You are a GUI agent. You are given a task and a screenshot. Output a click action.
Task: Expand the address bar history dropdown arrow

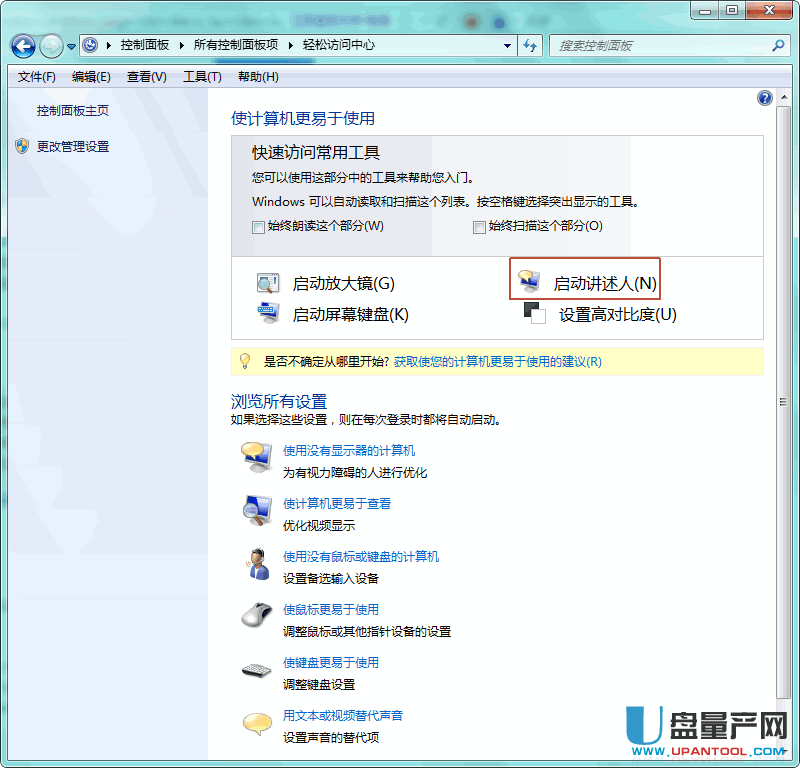(x=508, y=45)
